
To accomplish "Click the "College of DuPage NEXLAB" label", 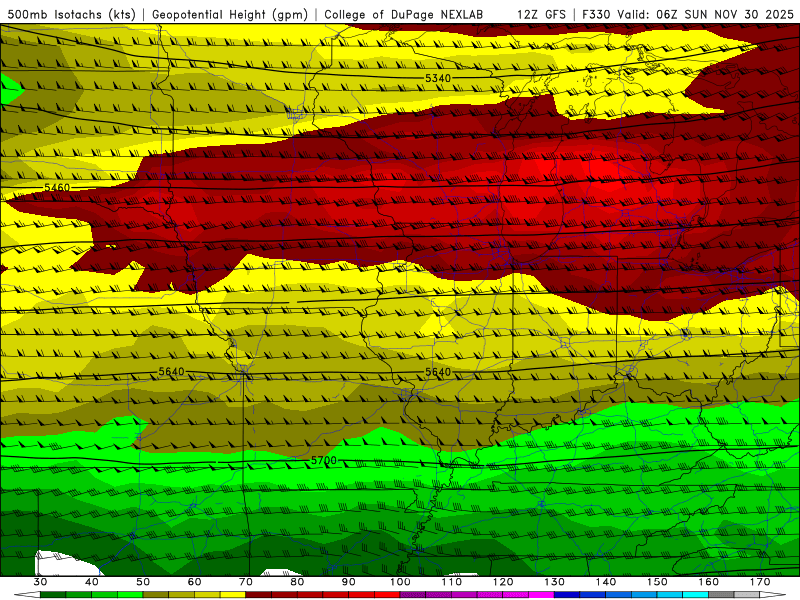I will [403, 14].
